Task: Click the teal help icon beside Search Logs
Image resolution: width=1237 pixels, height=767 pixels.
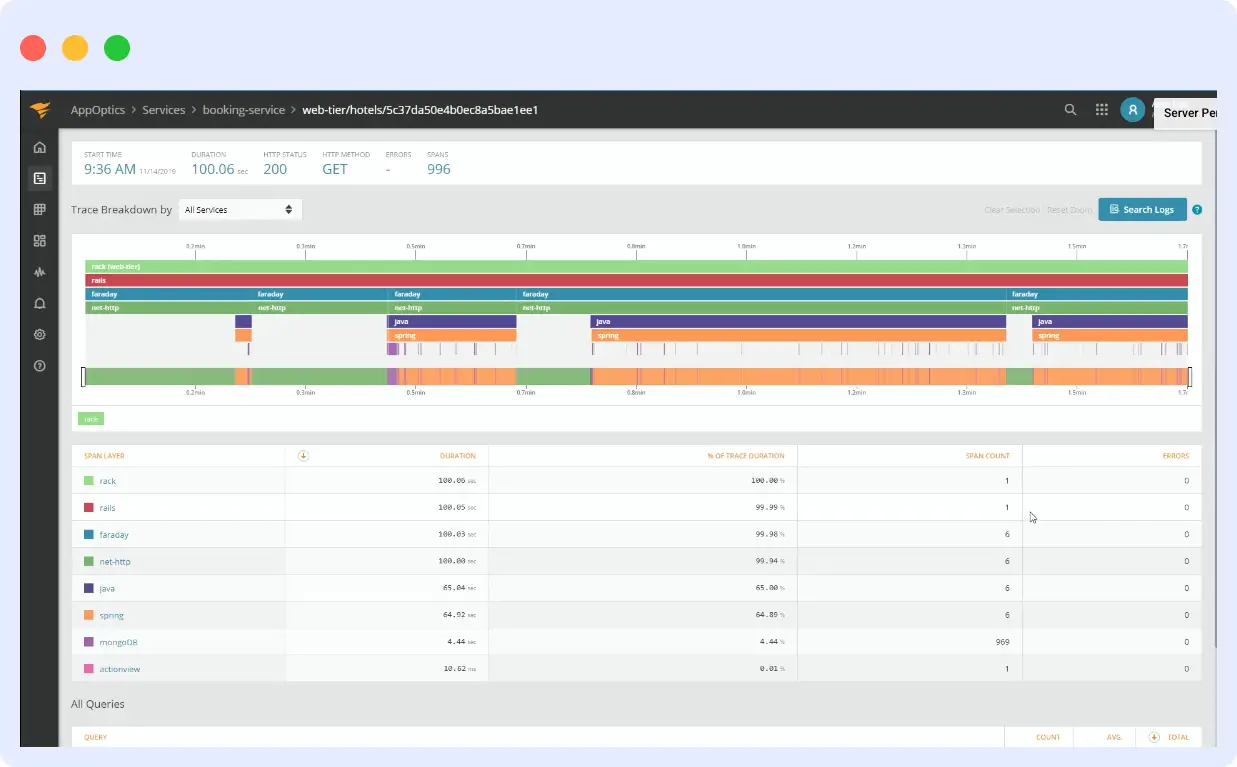Action: click(x=1197, y=209)
